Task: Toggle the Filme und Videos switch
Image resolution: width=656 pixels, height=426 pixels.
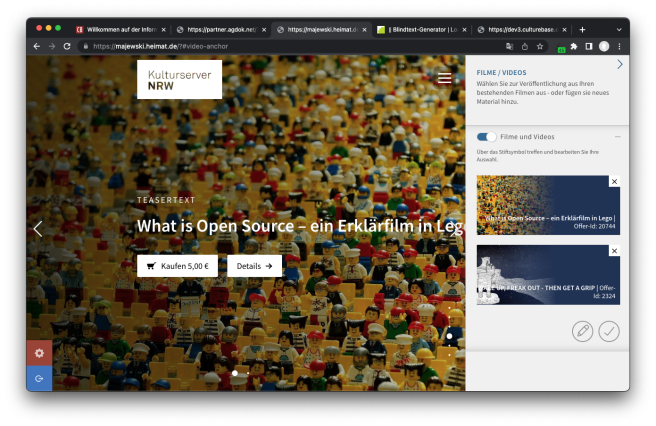Action: [x=486, y=137]
